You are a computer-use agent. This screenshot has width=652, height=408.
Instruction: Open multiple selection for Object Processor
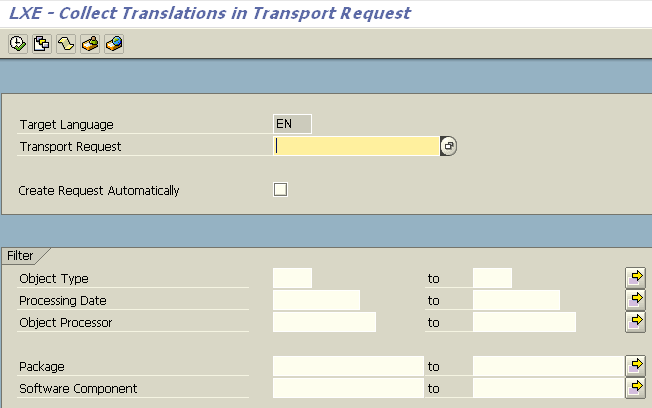point(635,322)
